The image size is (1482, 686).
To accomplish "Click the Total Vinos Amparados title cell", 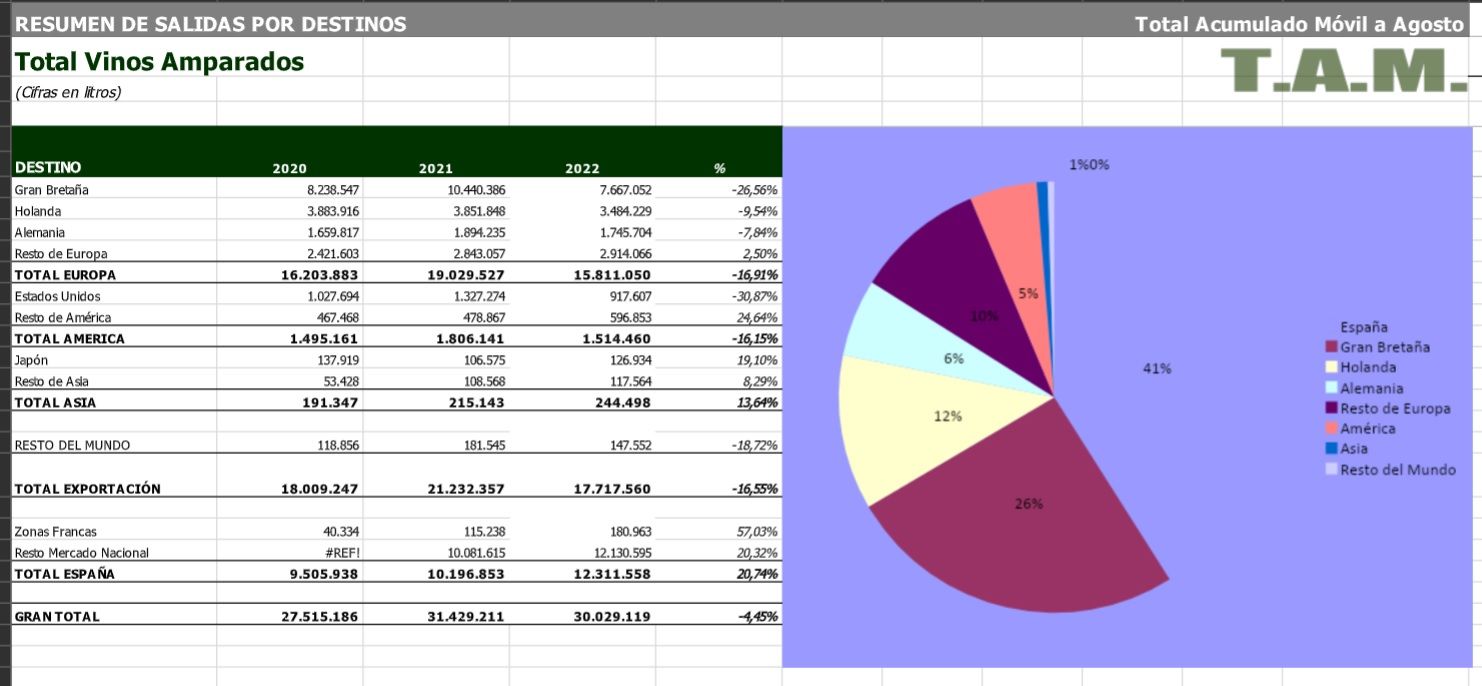I will pos(159,62).
